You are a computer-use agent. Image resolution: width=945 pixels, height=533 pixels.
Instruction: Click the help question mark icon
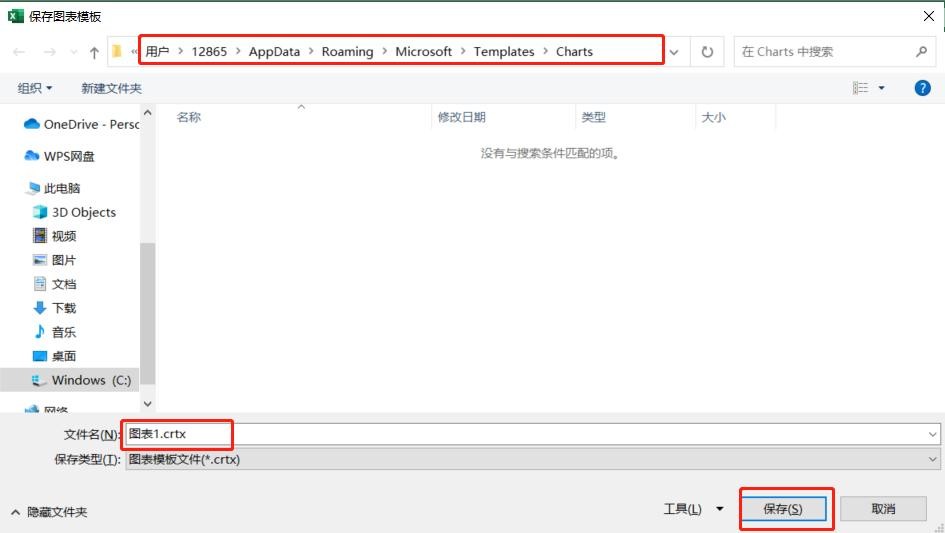[x=922, y=88]
